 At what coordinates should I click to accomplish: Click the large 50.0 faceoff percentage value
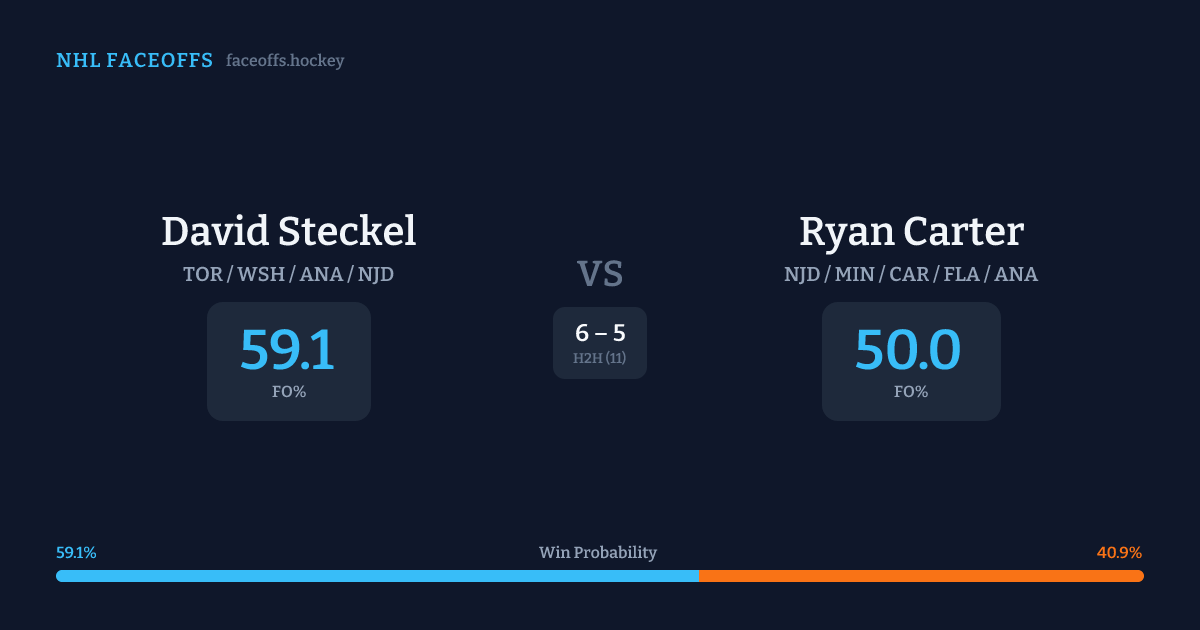908,350
